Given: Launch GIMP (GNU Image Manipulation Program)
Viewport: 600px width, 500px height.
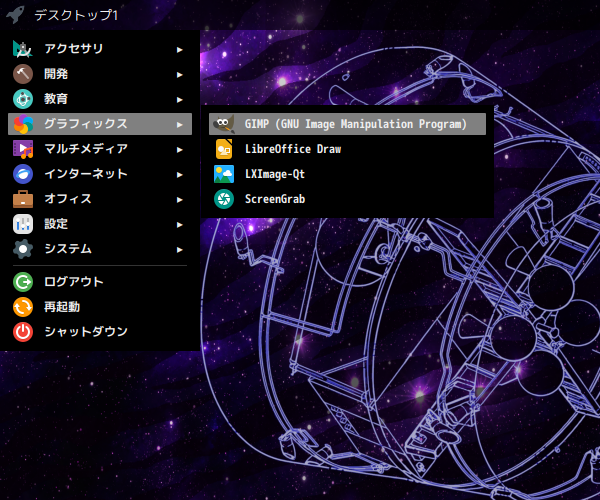Looking at the screenshot, I should pyautogui.click(x=347, y=124).
